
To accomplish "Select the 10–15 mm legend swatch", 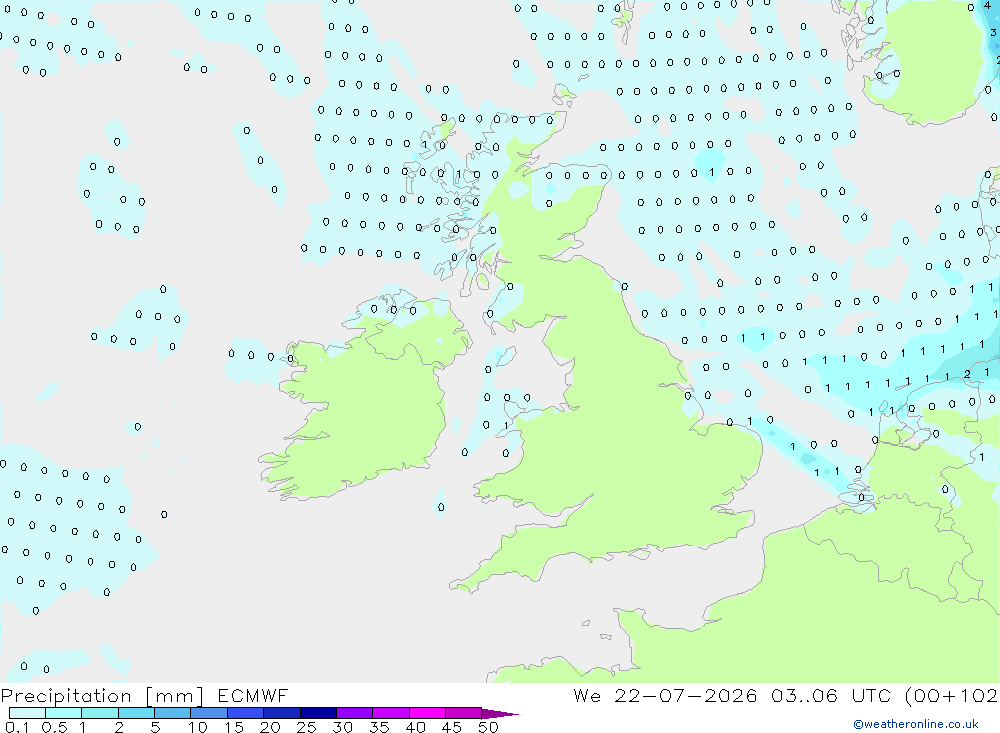I will [209, 713].
